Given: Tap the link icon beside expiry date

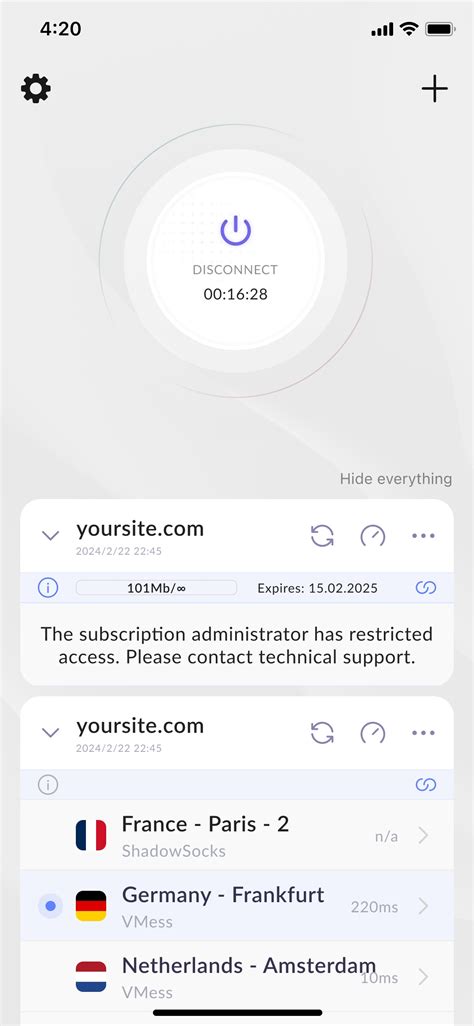Looking at the screenshot, I should 426,588.
